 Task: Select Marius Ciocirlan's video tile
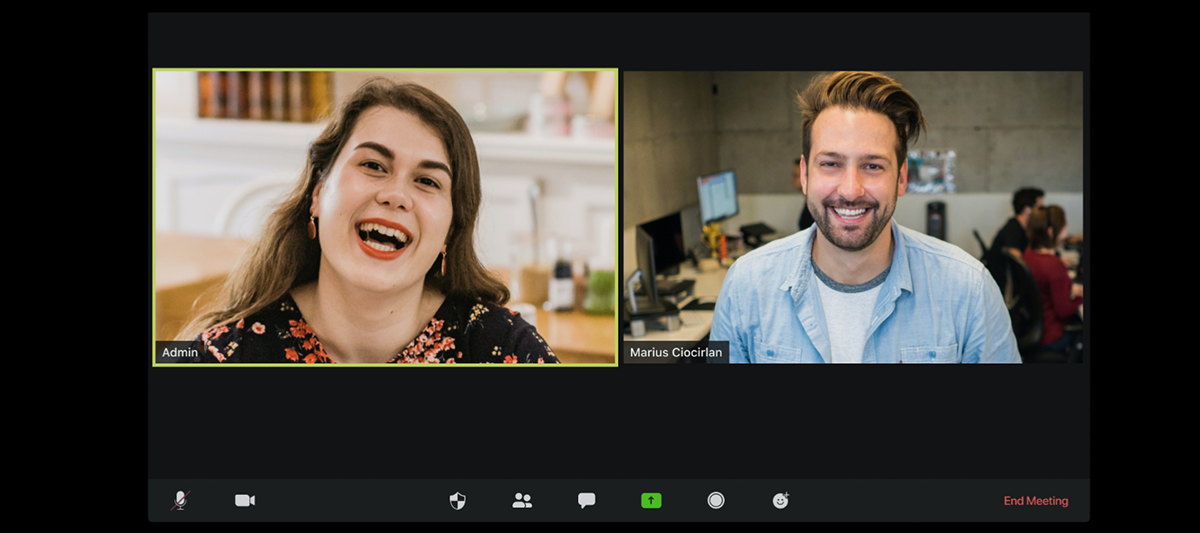853,217
